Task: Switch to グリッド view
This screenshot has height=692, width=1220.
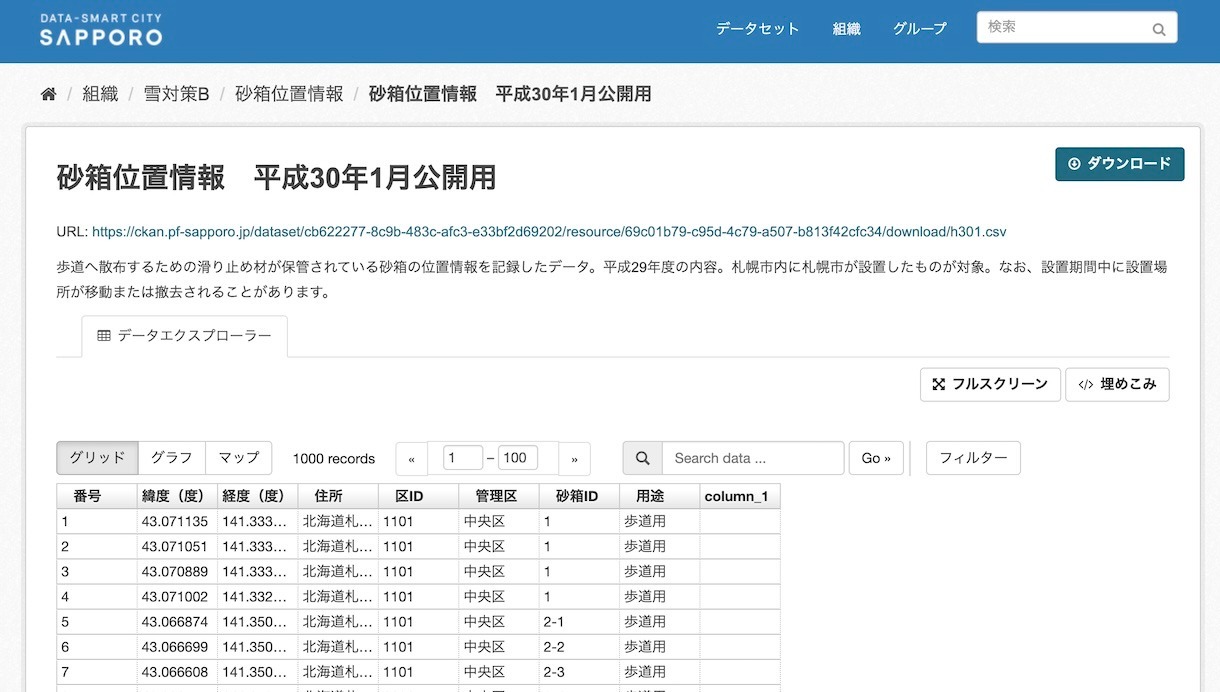Action: point(97,458)
